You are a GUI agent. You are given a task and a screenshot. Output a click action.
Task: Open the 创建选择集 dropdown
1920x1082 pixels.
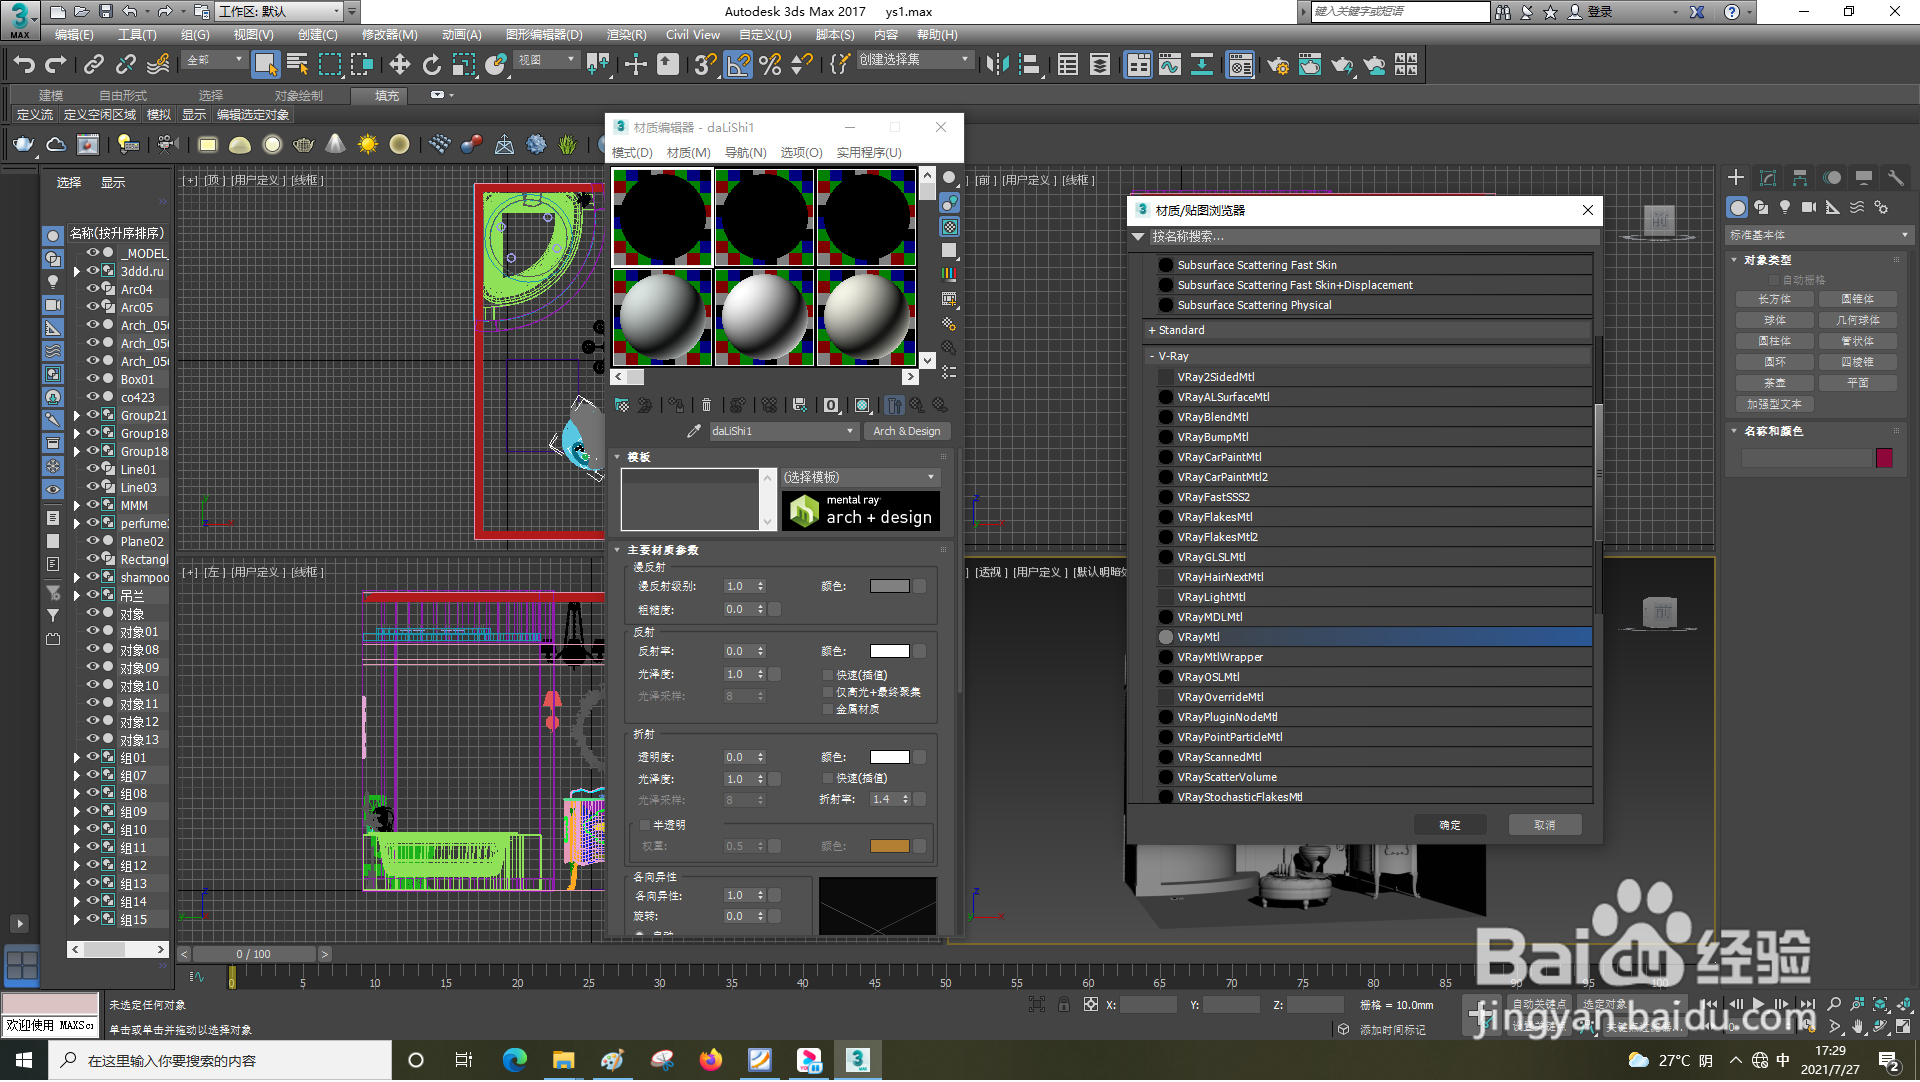click(914, 60)
